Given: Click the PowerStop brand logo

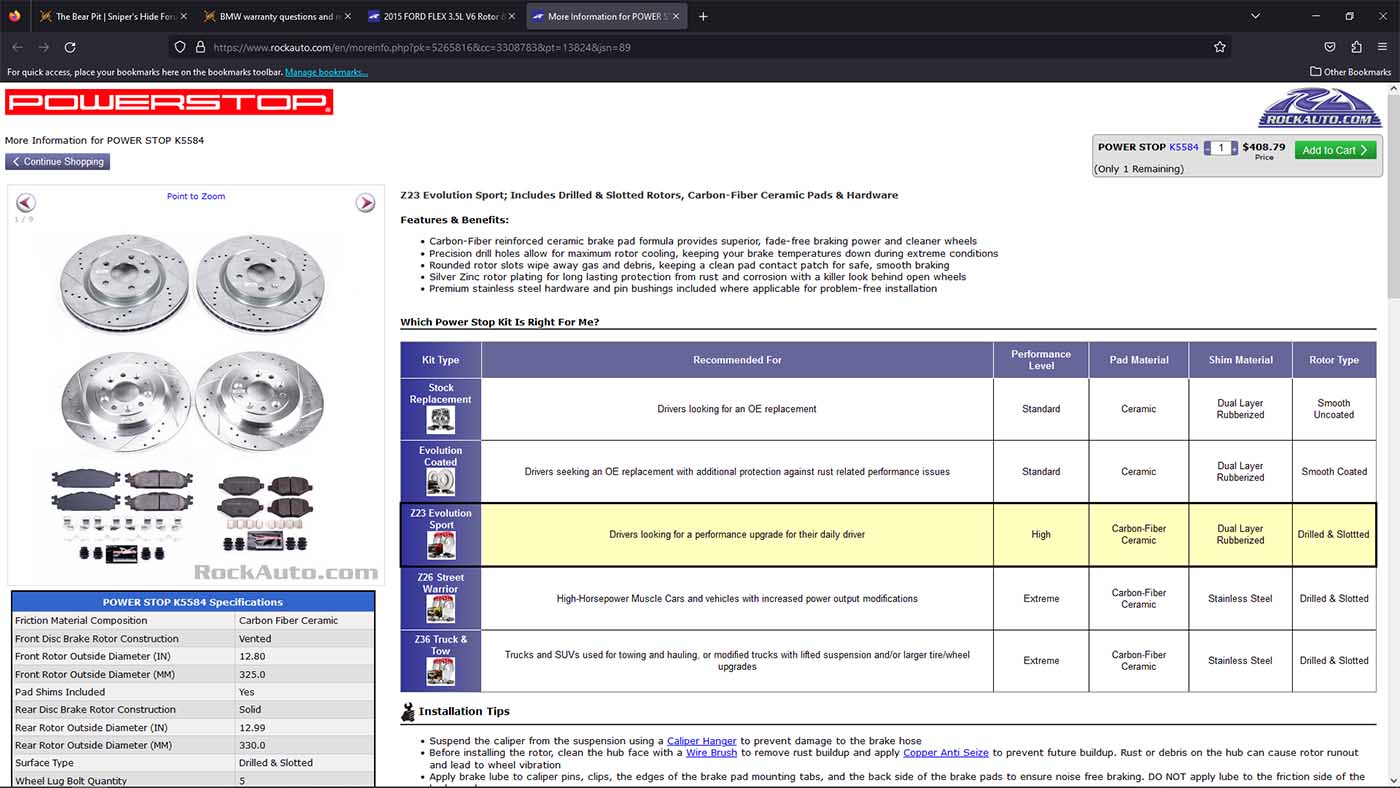Looking at the screenshot, I should 169,102.
